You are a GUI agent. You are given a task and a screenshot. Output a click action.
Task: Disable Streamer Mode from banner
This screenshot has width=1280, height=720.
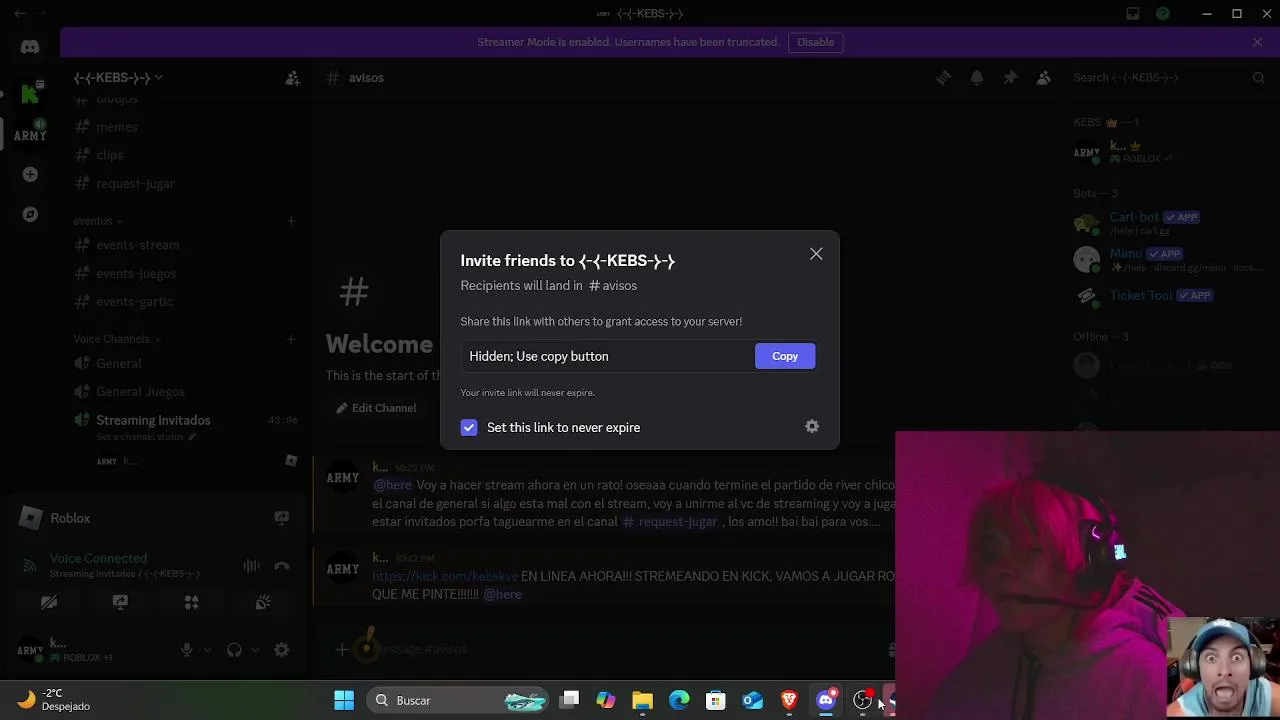pos(815,42)
